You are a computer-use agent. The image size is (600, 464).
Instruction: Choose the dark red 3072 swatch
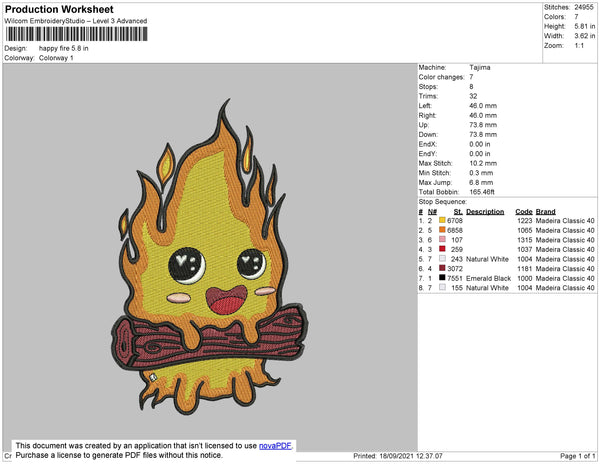pos(442,268)
